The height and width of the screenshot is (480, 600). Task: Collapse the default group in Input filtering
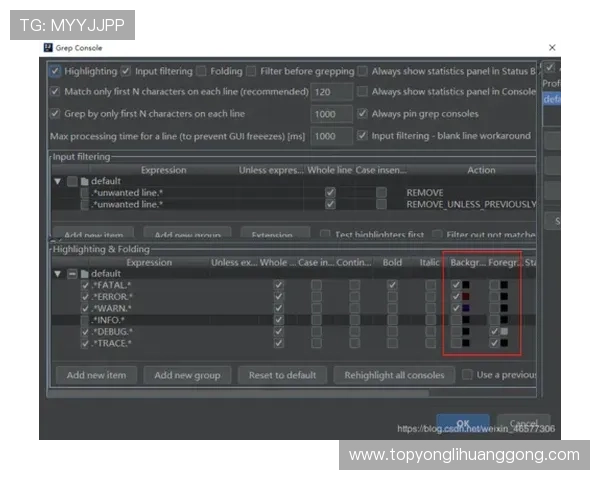pyautogui.click(x=58, y=181)
